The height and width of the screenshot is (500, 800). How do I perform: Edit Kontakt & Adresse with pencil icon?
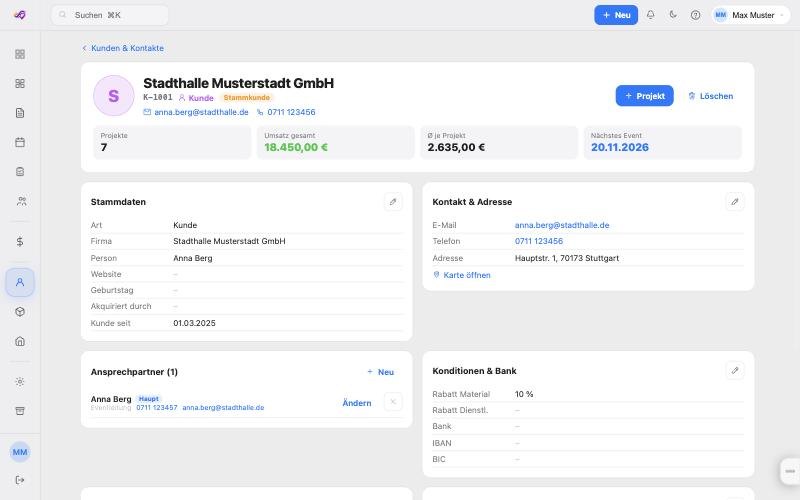click(x=735, y=202)
